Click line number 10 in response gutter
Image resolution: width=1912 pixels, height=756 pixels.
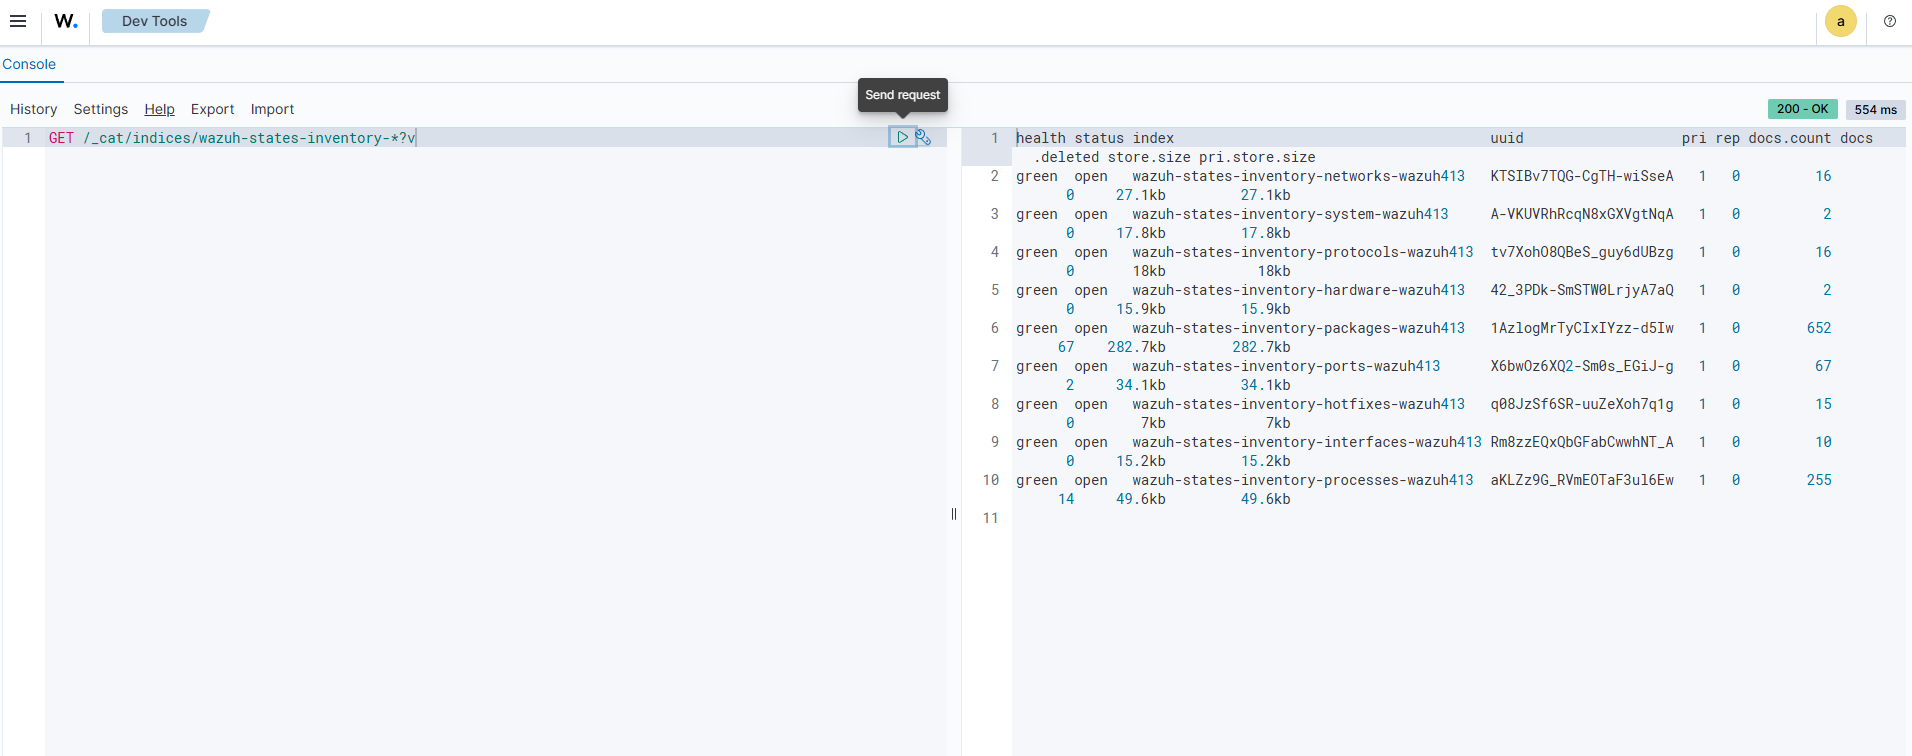[990, 480]
